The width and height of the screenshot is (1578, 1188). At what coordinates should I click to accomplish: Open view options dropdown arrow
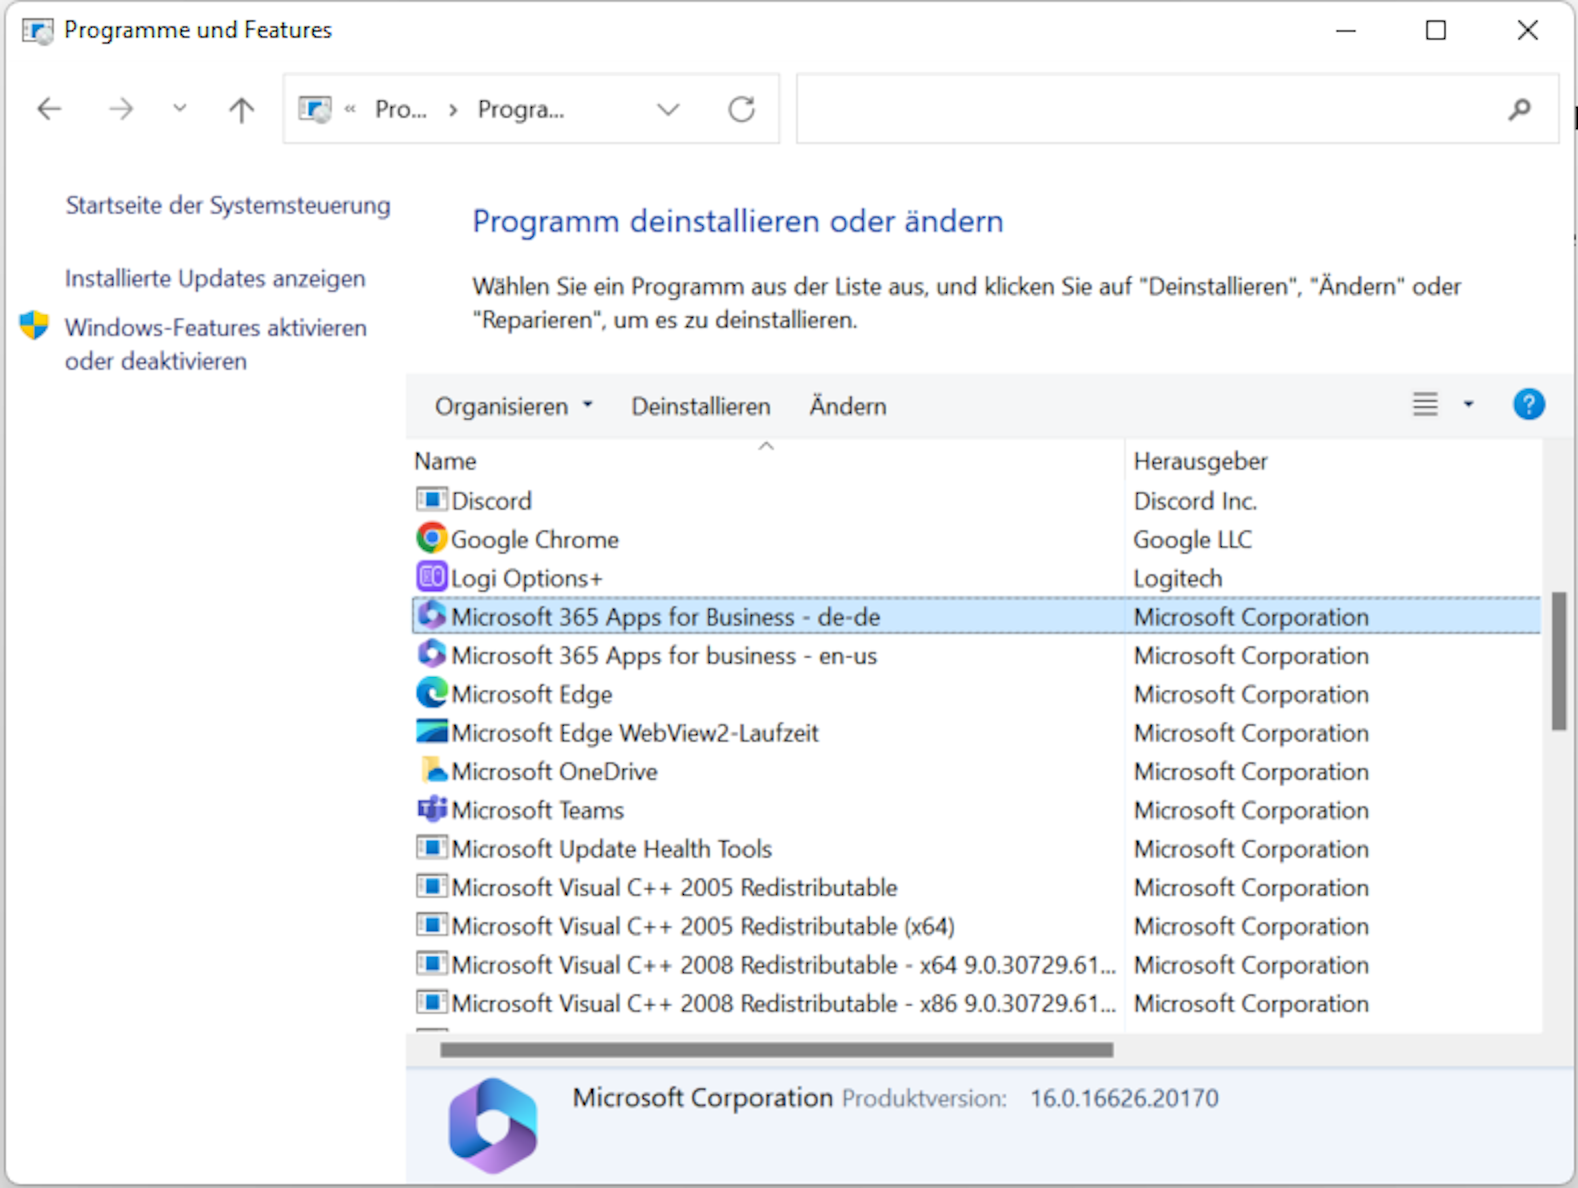point(1468,405)
